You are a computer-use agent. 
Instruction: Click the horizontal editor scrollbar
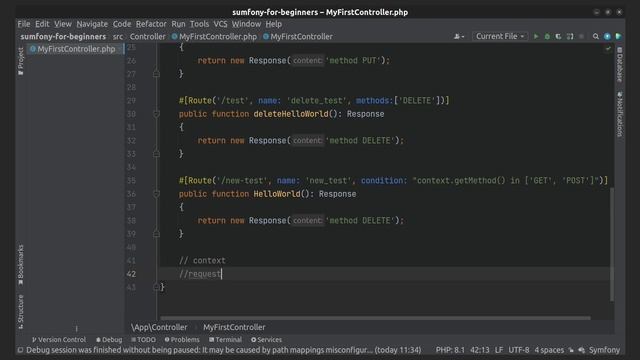pyautogui.click(x=376, y=318)
